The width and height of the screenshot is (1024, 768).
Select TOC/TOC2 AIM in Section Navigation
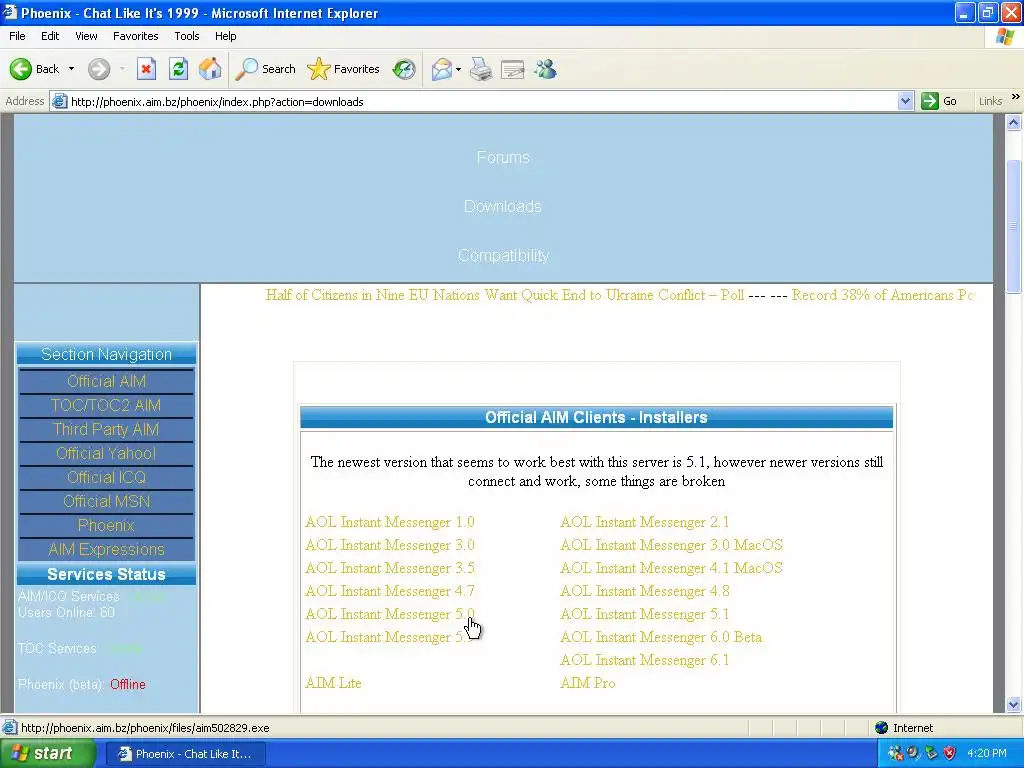tap(106, 405)
